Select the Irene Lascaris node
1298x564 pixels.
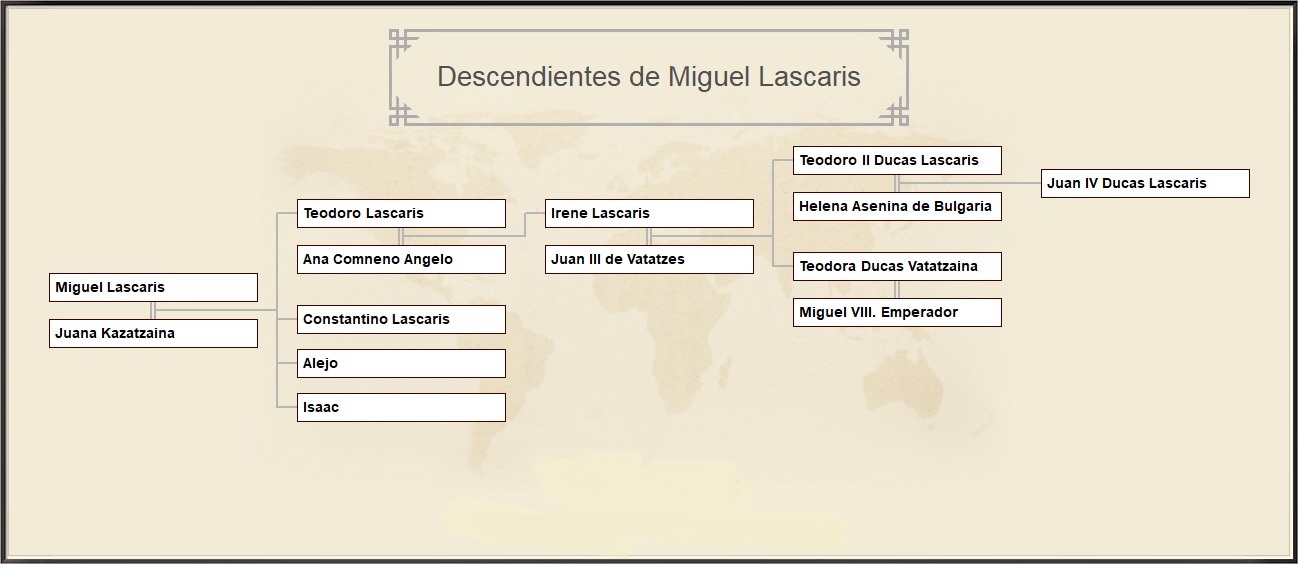tap(649, 213)
